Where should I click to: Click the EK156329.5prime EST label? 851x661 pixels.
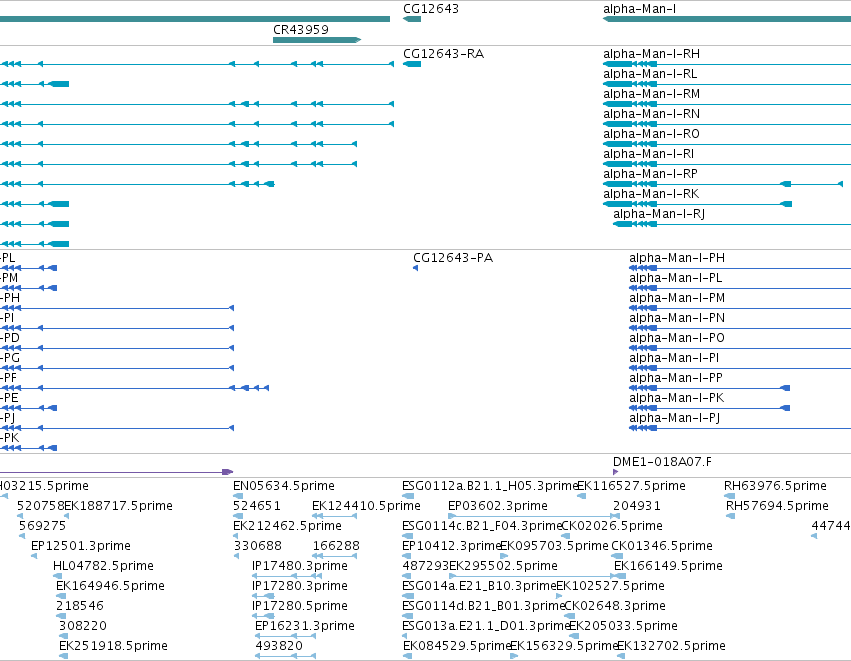564,646
